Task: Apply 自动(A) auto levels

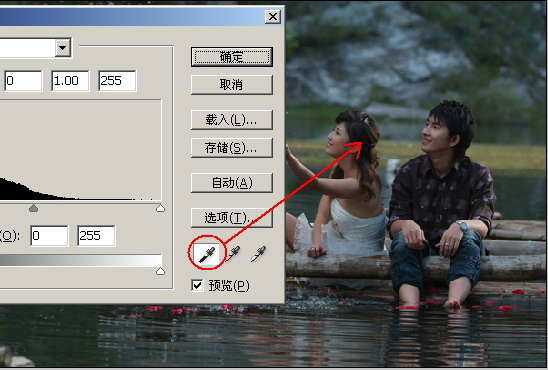Action: (x=232, y=183)
